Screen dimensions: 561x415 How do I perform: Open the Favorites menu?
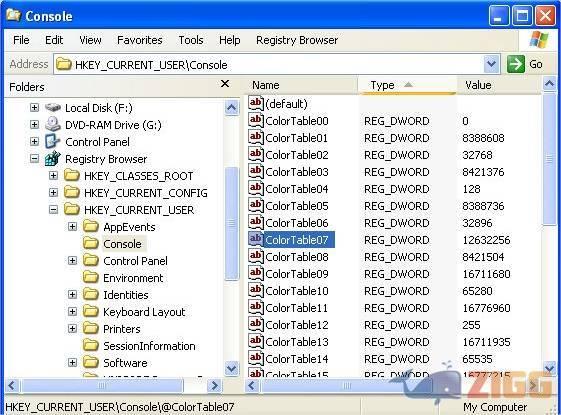(x=140, y=40)
